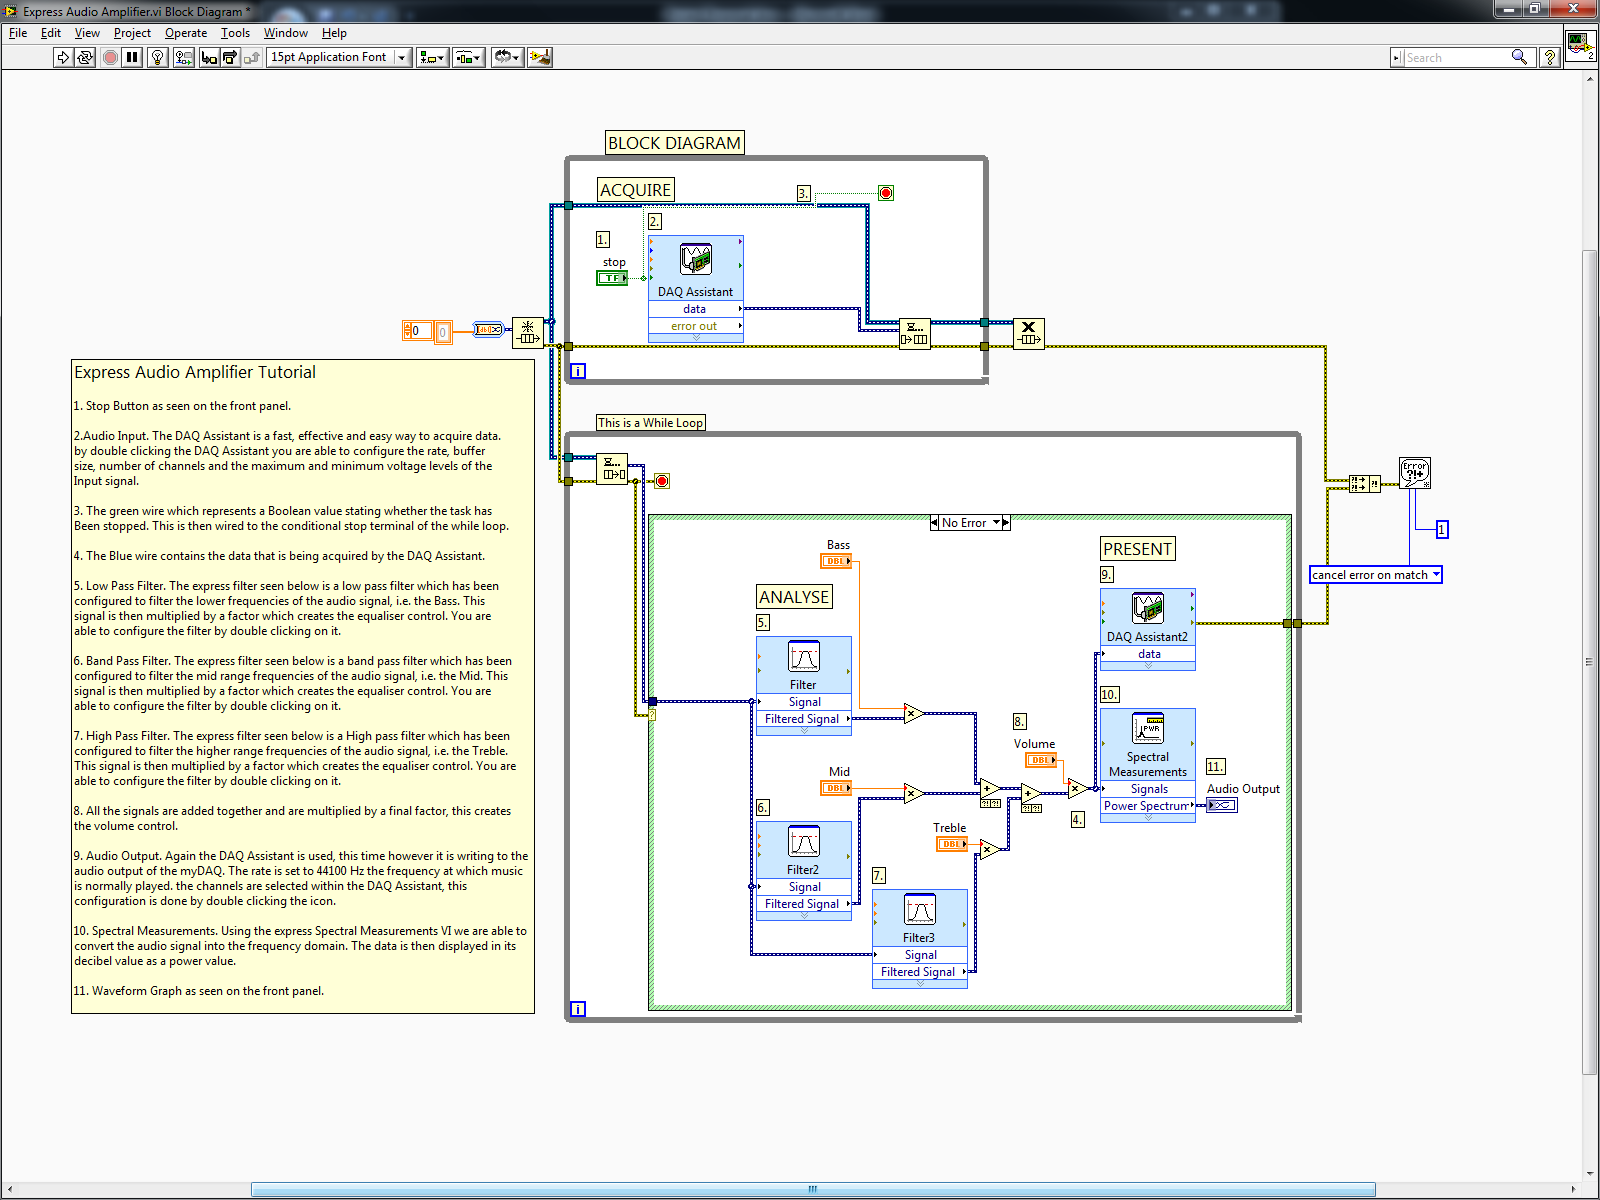Click lower while loop conditional stop terminal

coord(662,481)
